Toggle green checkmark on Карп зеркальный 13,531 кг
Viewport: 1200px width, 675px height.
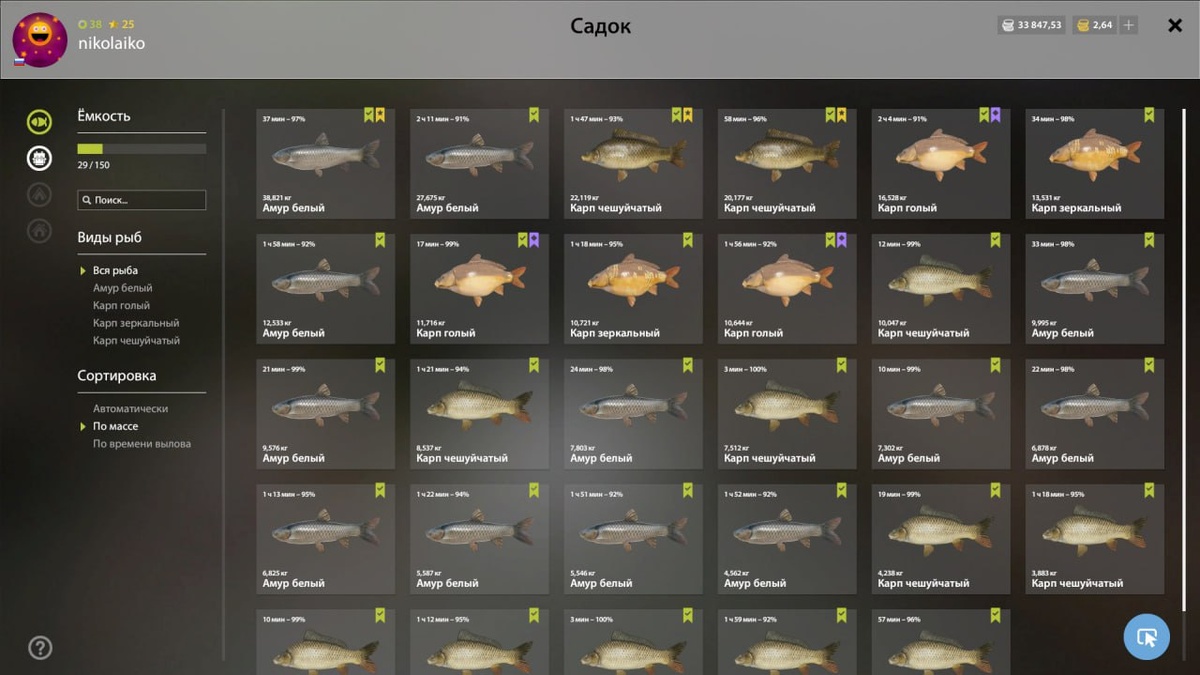[1149, 115]
